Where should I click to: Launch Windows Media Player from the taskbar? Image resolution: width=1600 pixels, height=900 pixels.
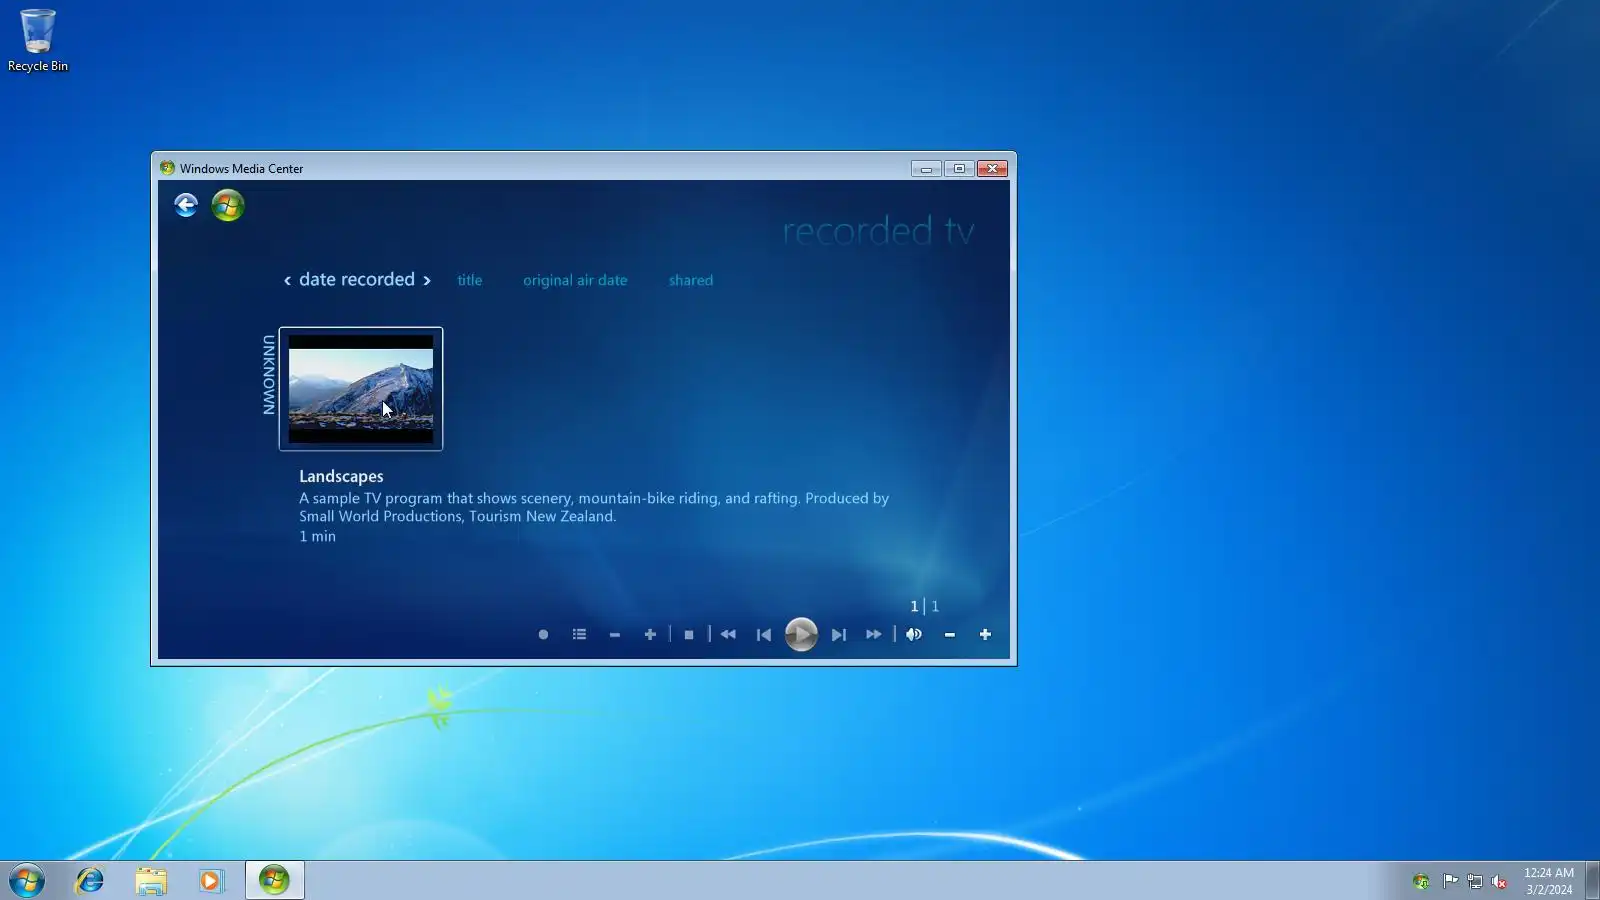coord(211,881)
